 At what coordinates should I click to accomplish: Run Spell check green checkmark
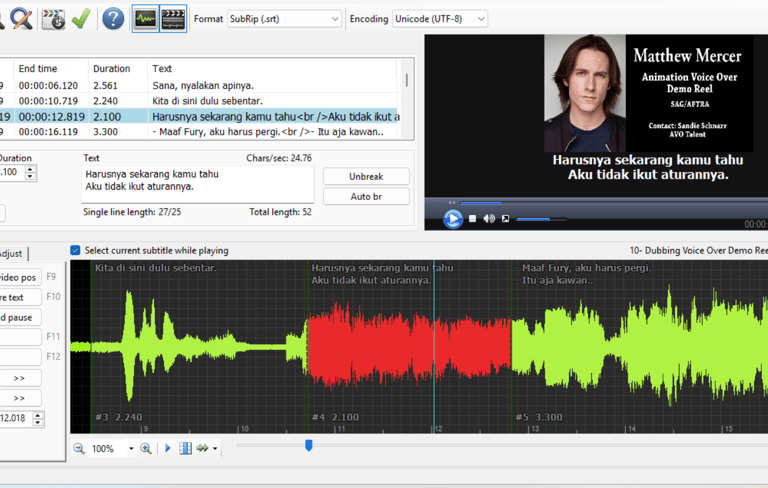[x=81, y=19]
